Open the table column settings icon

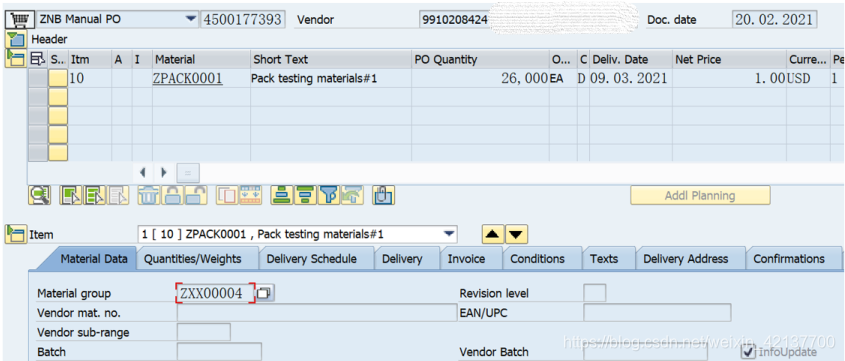point(38,59)
